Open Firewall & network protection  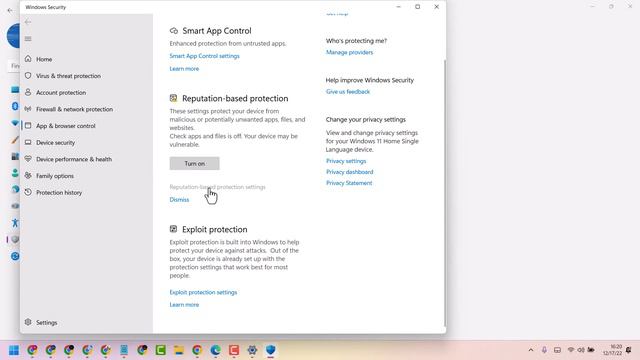[74, 109]
